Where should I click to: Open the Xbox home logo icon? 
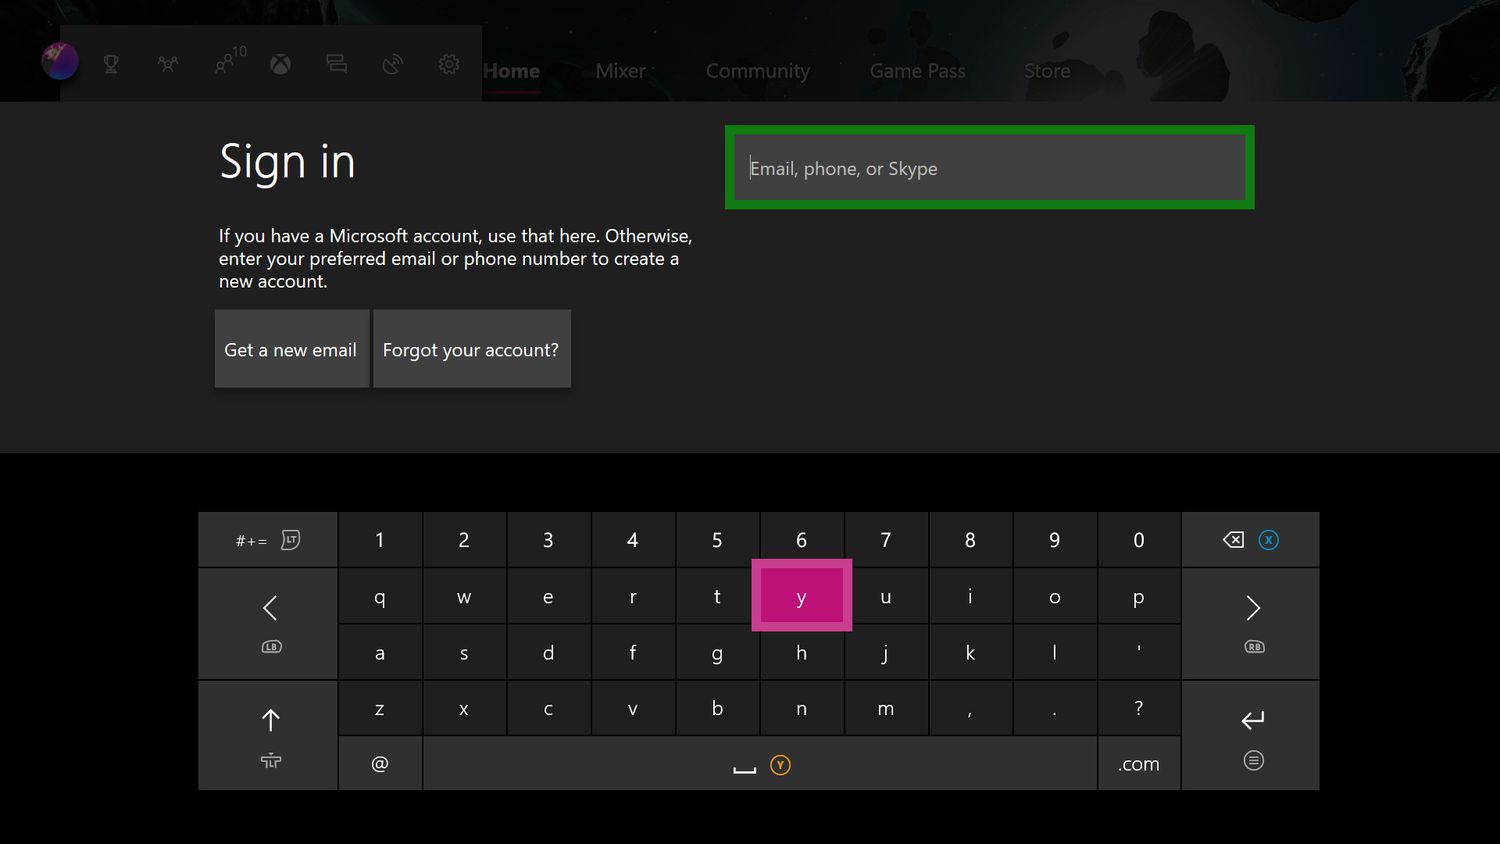pyautogui.click(x=281, y=65)
